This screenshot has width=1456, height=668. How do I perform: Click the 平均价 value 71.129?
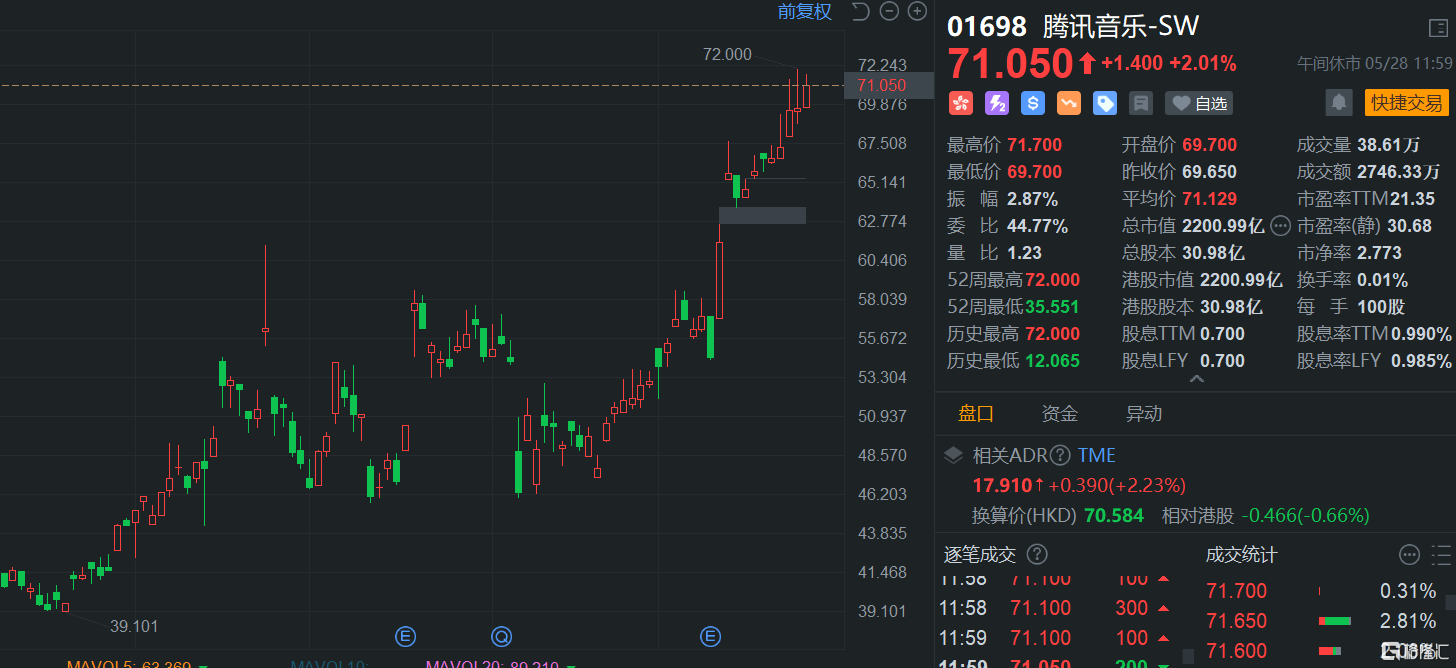tap(1209, 199)
